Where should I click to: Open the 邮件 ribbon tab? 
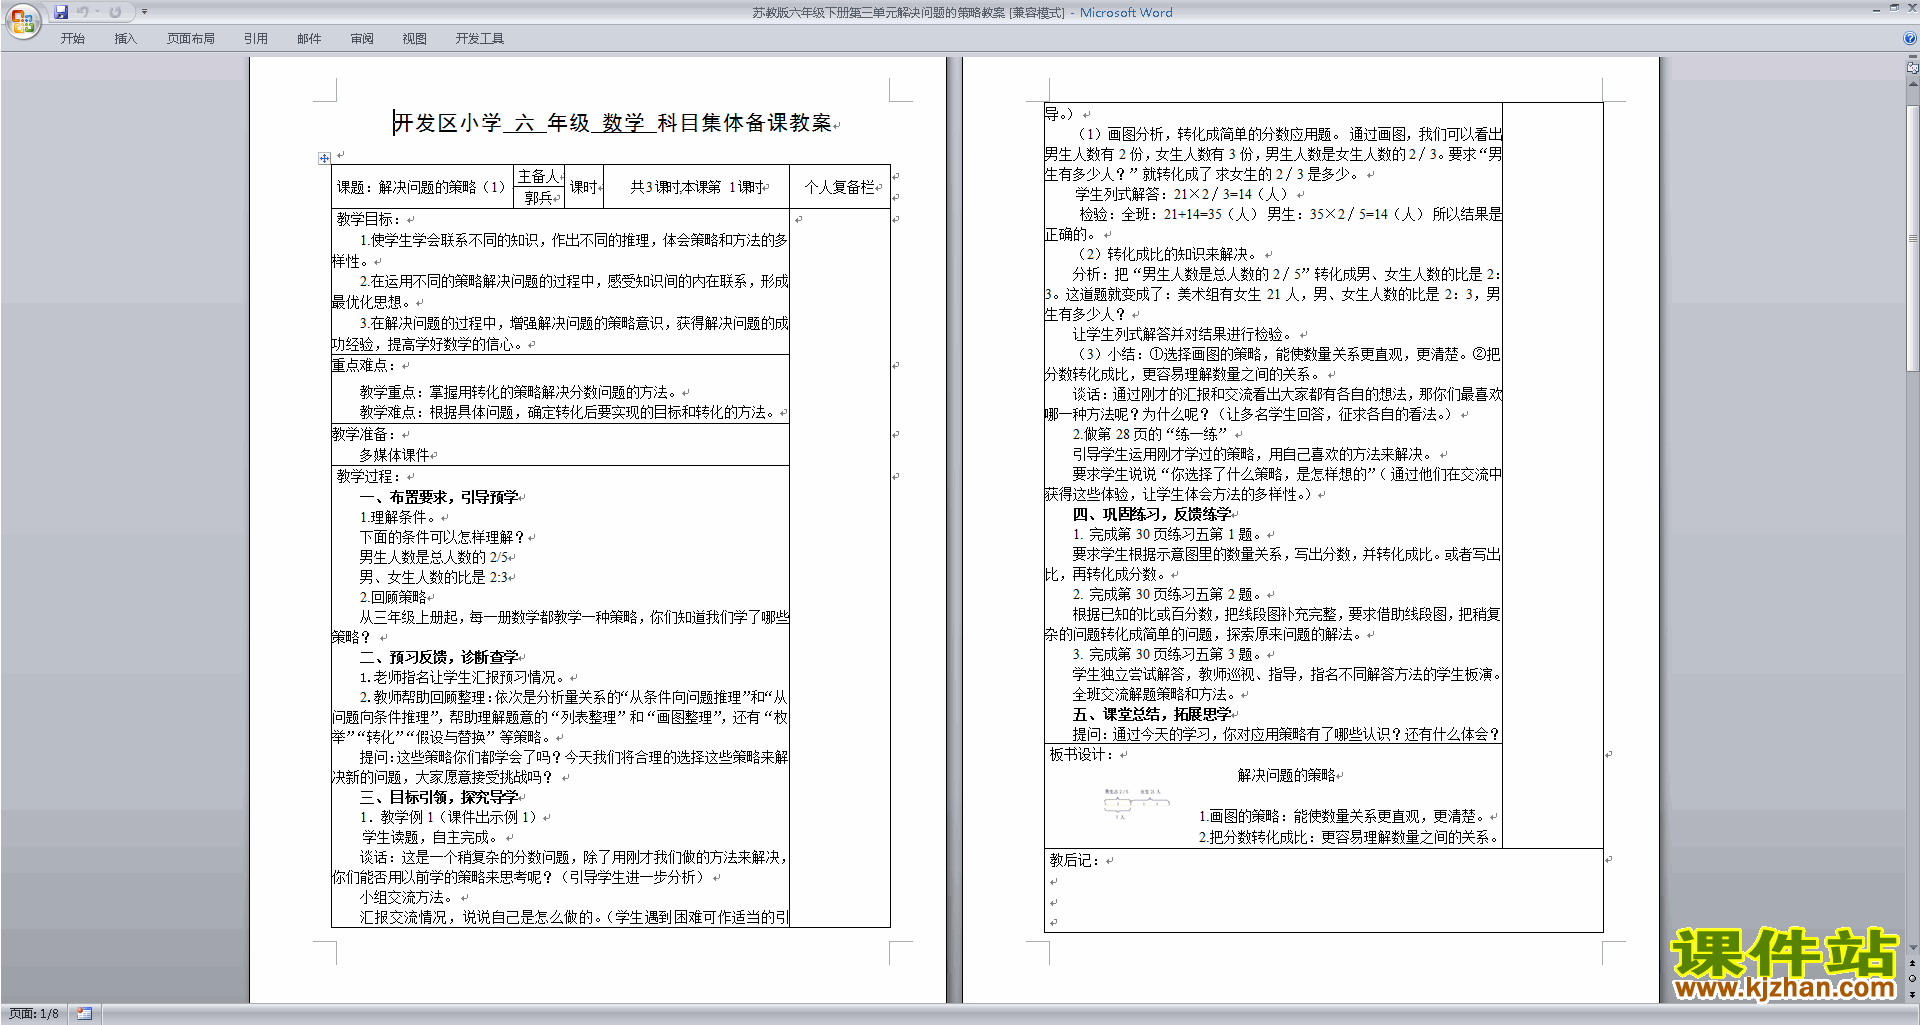pyautogui.click(x=309, y=38)
